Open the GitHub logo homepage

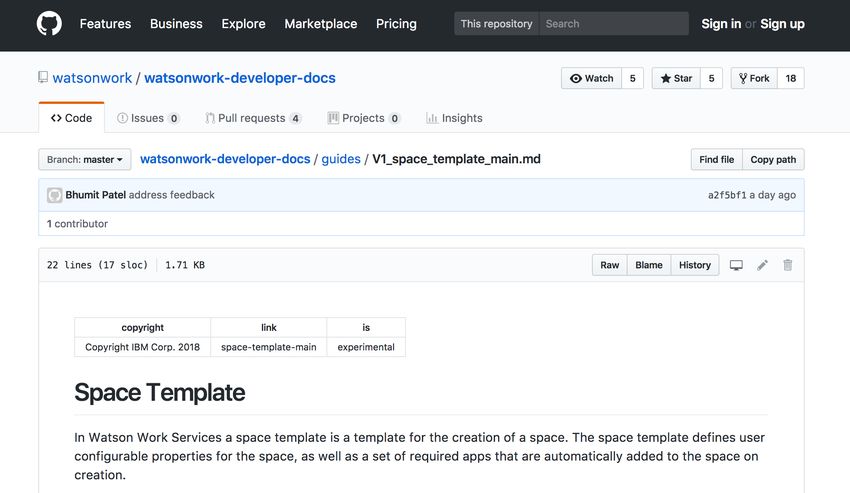point(49,24)
